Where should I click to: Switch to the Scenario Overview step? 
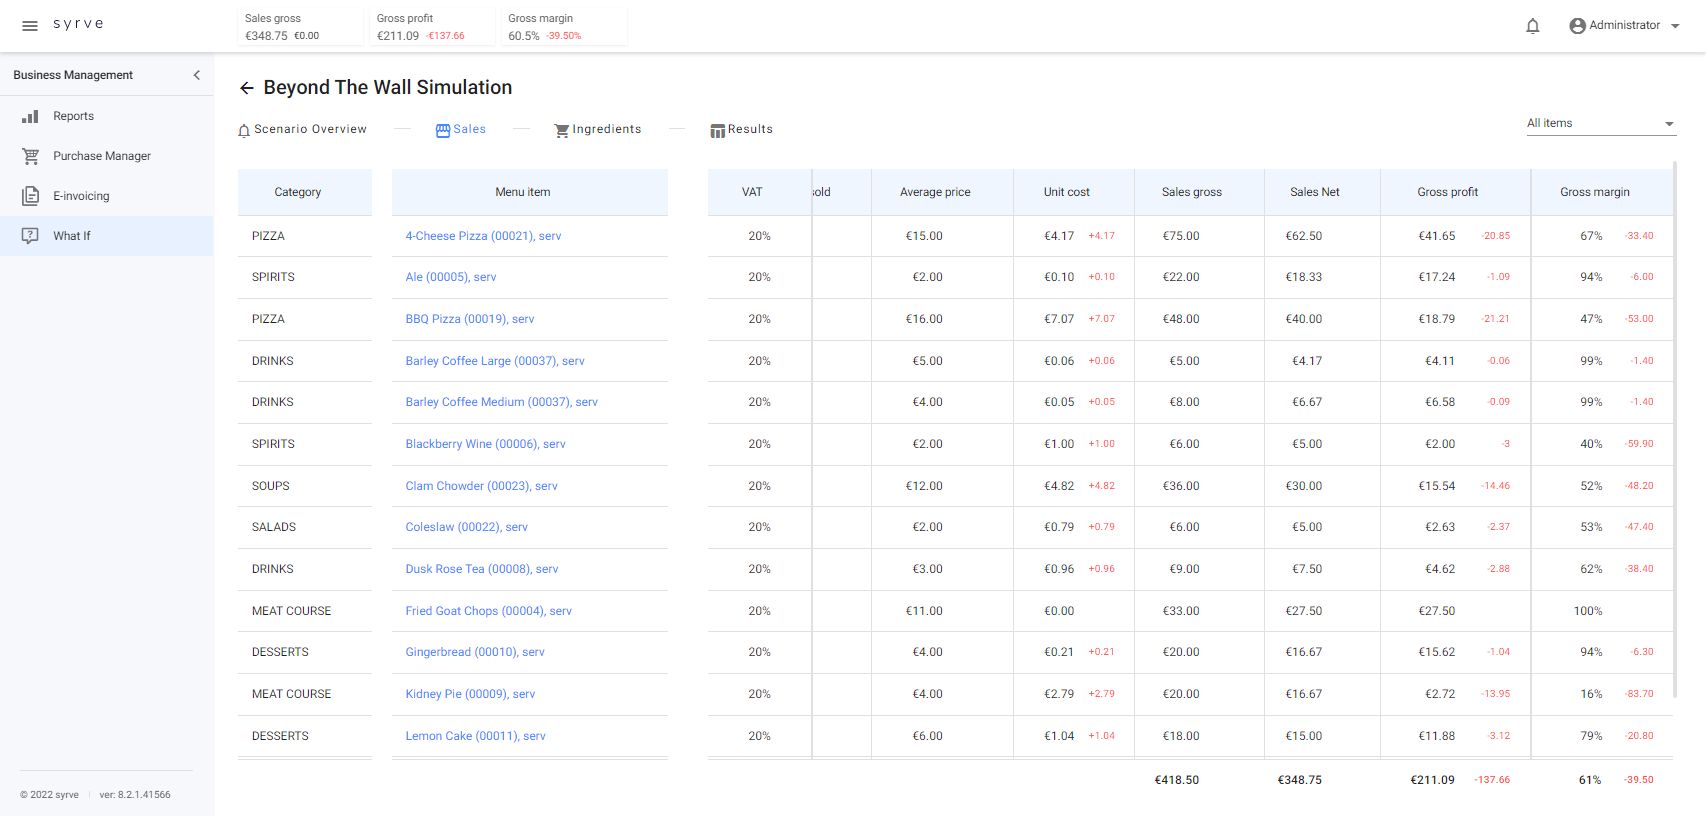click(303, 130)
